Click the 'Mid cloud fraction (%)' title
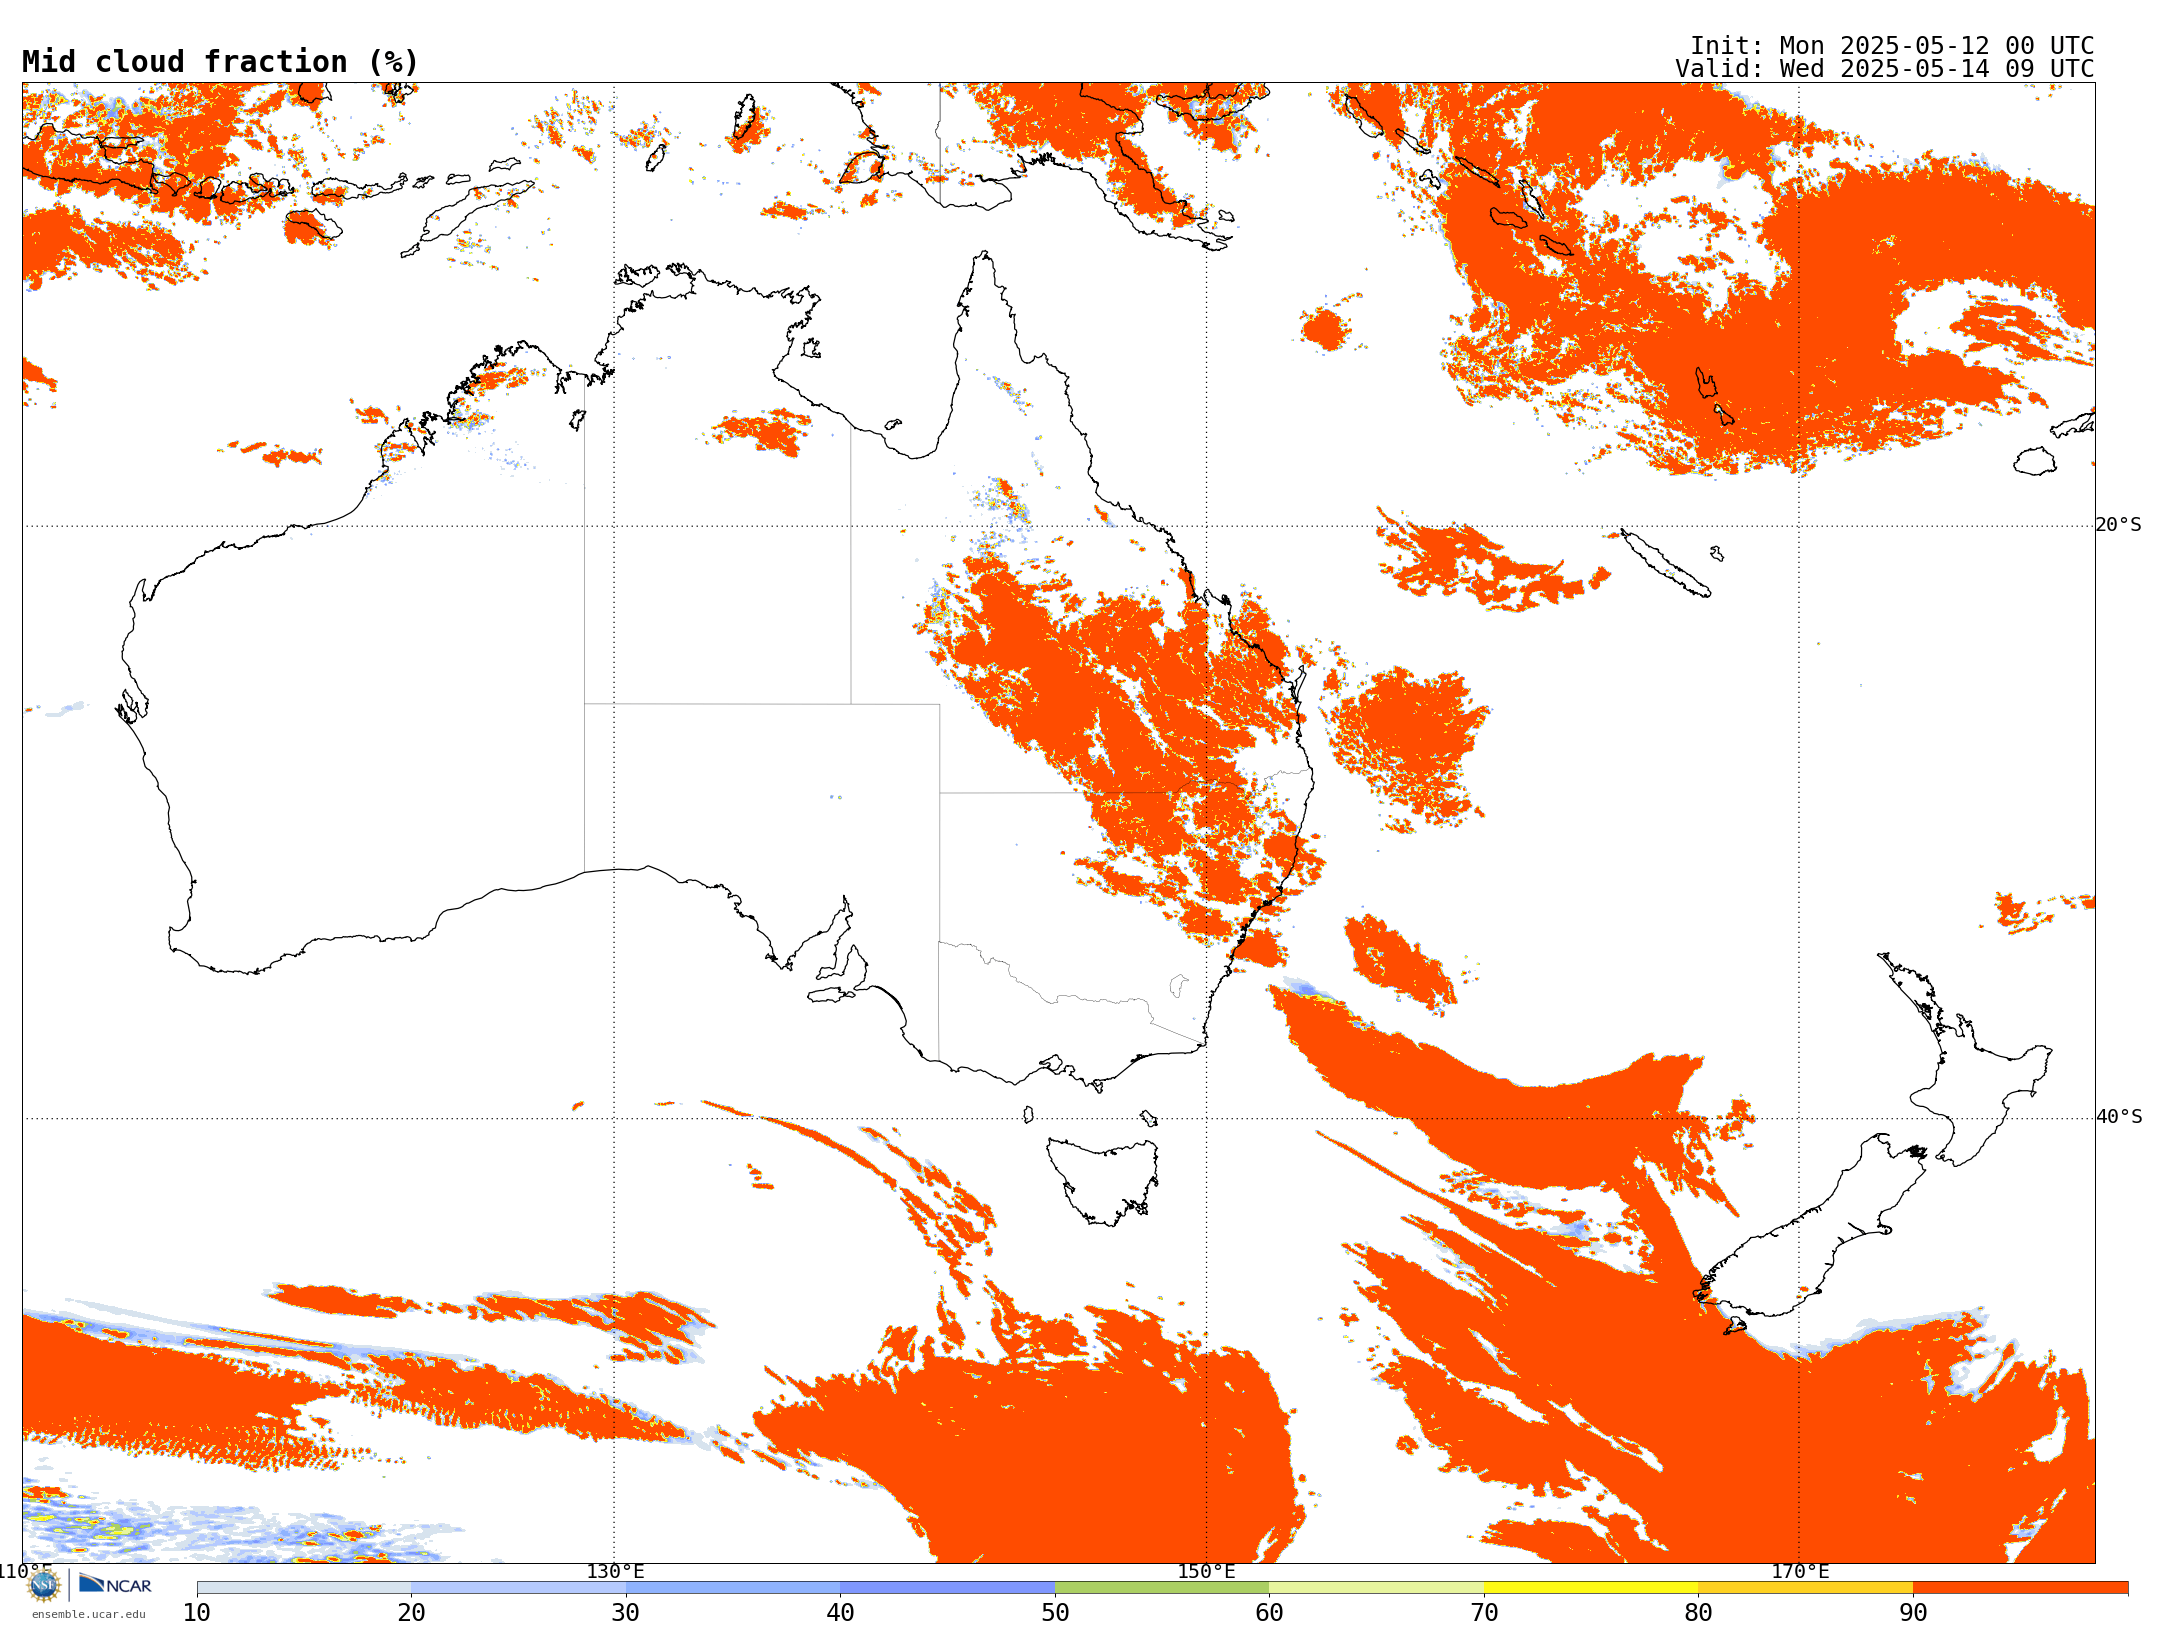2160x1626 pixels. click(220, 62)
